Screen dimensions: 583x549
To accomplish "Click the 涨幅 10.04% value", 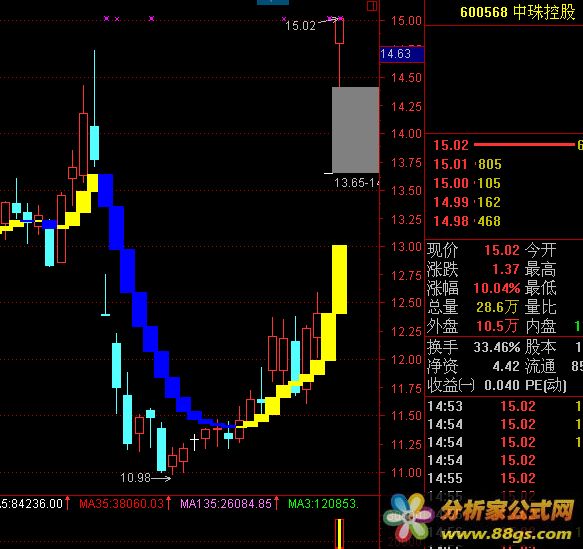I will [497, 288].
